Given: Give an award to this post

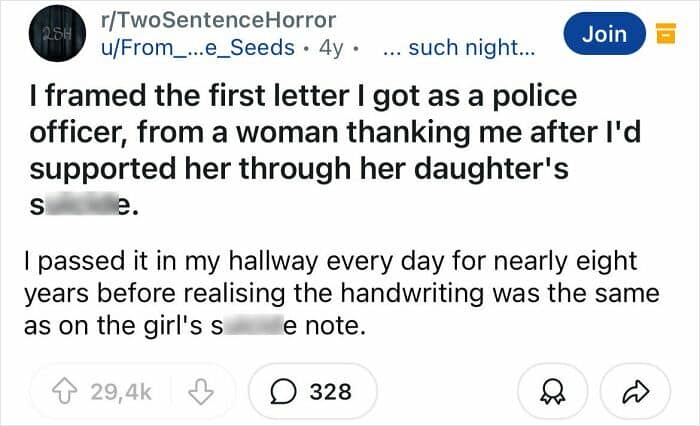Looking at the screenshot, I should coord(550,391).
